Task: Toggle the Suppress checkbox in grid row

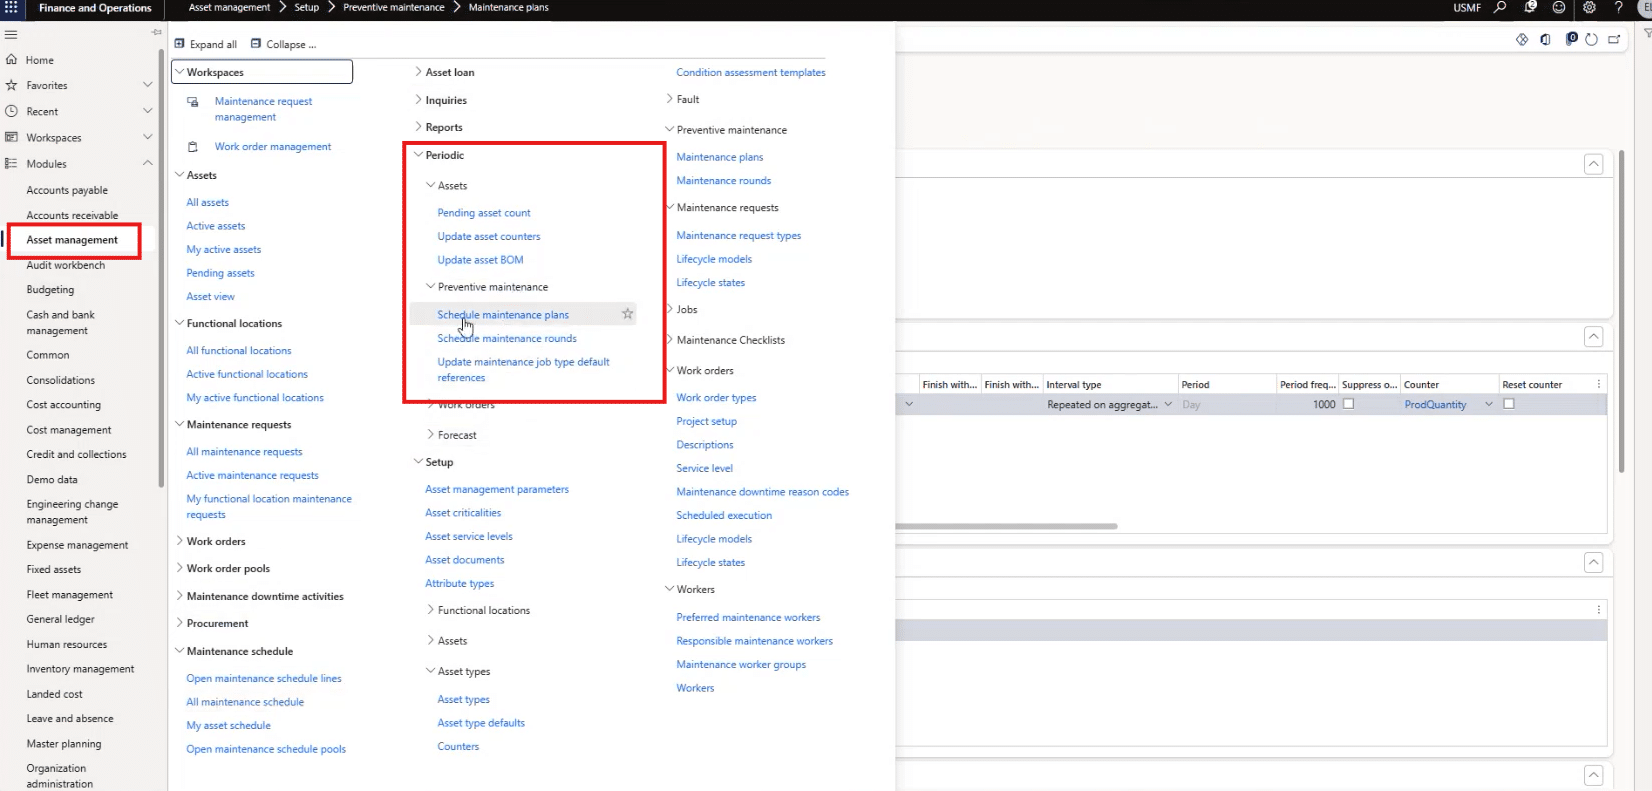Action: [x=1348, y=404]
